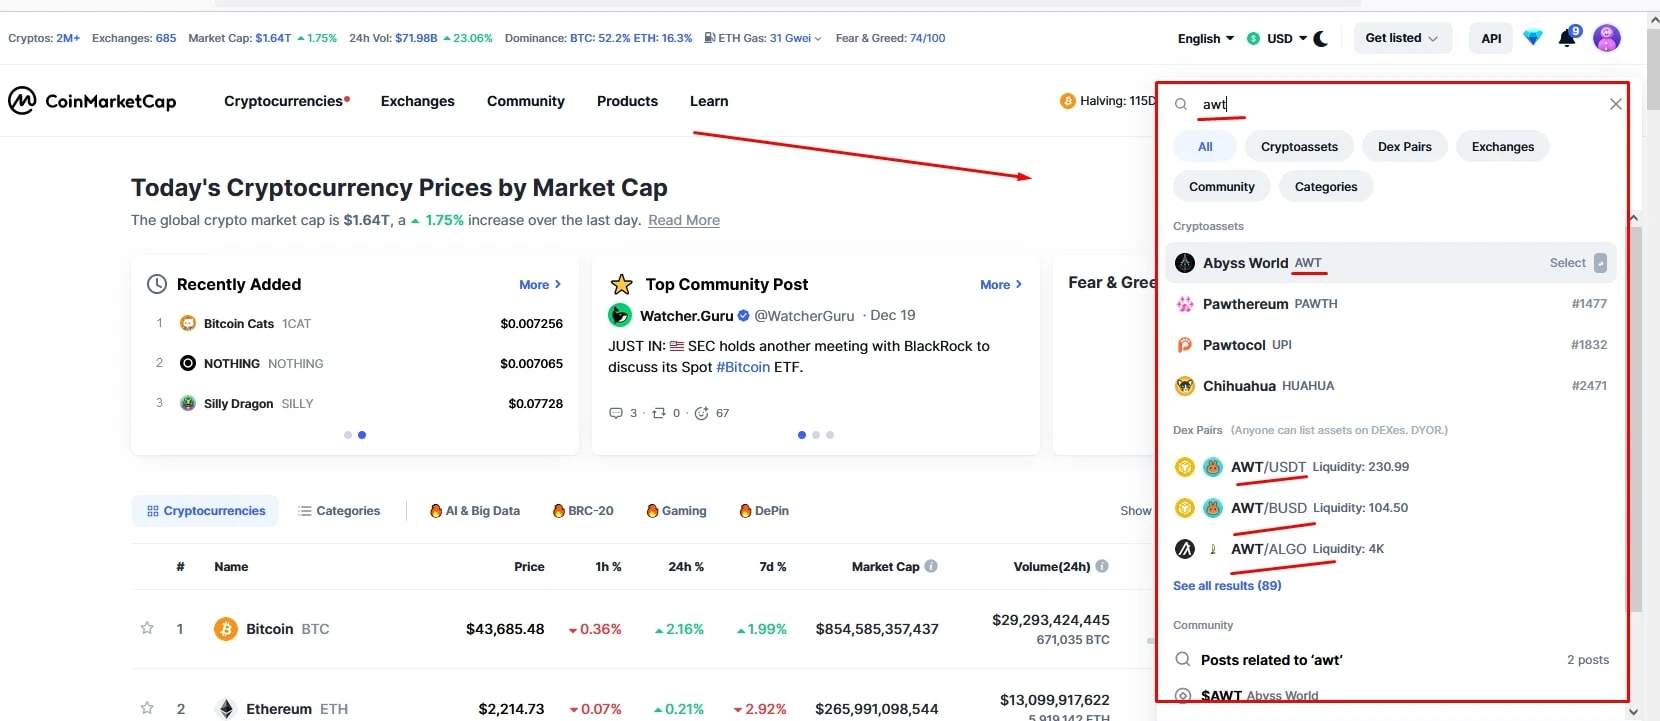Select the Chihuahua HUAHUA result
Viewport: 1660px width, 721px height.
[1391, 386]
